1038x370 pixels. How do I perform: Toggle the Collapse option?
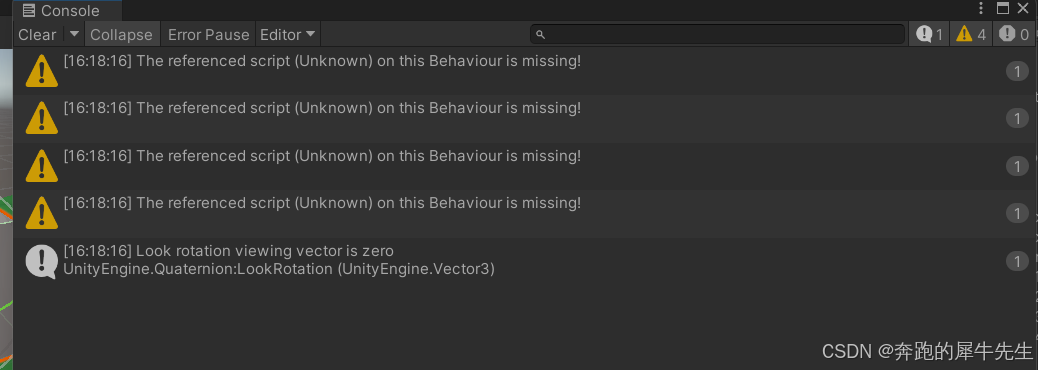tap(122, 34)
